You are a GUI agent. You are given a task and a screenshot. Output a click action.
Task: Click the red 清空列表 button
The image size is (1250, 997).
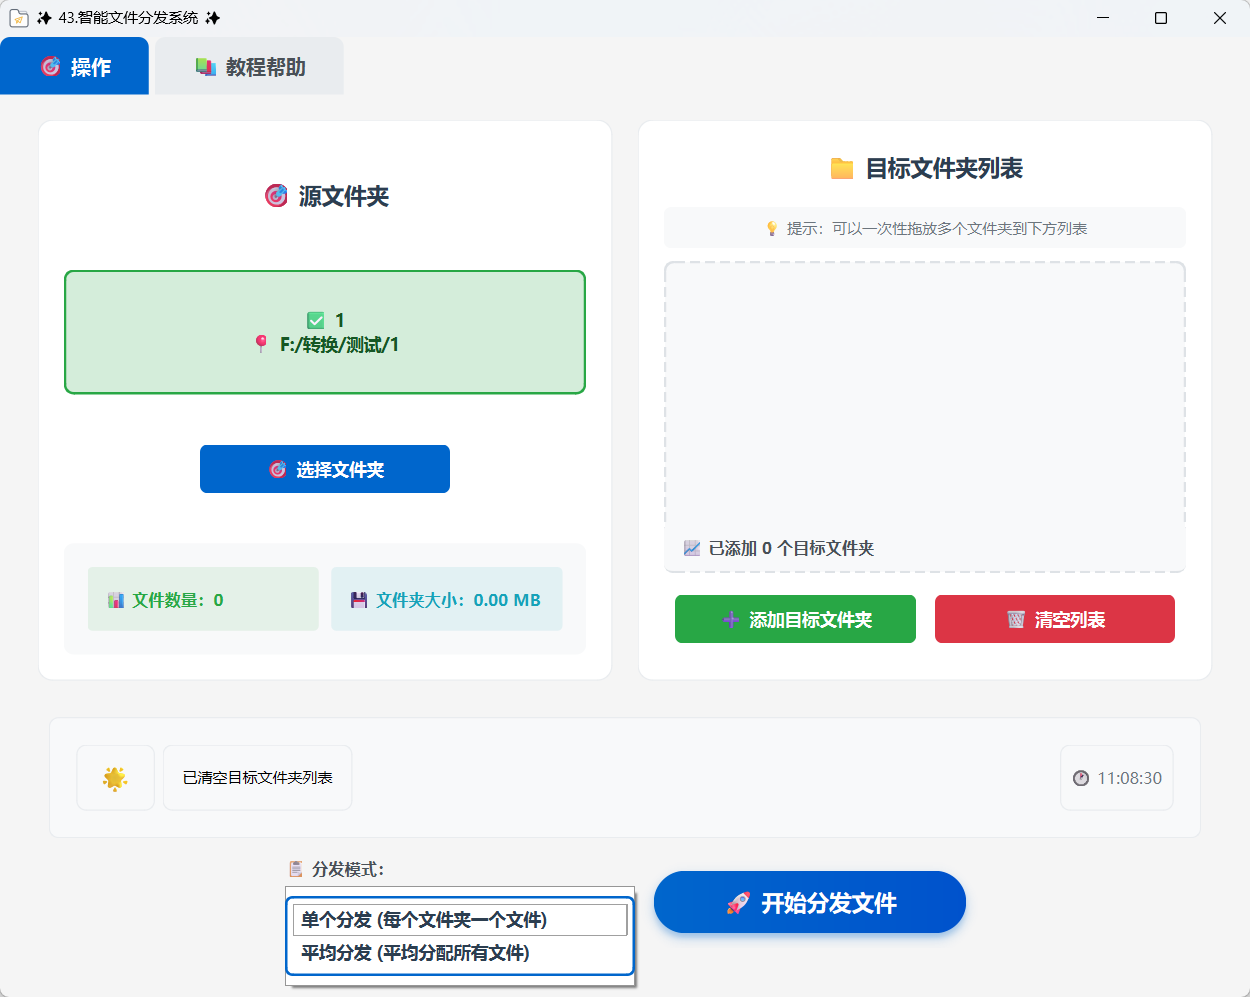1054,619
